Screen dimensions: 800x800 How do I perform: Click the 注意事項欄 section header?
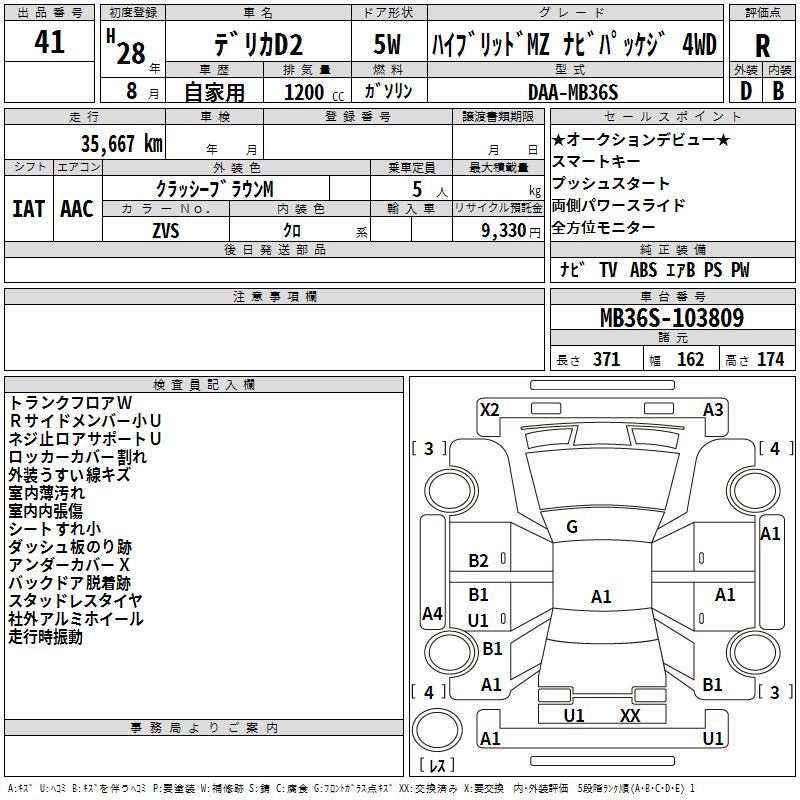[274, 296]
